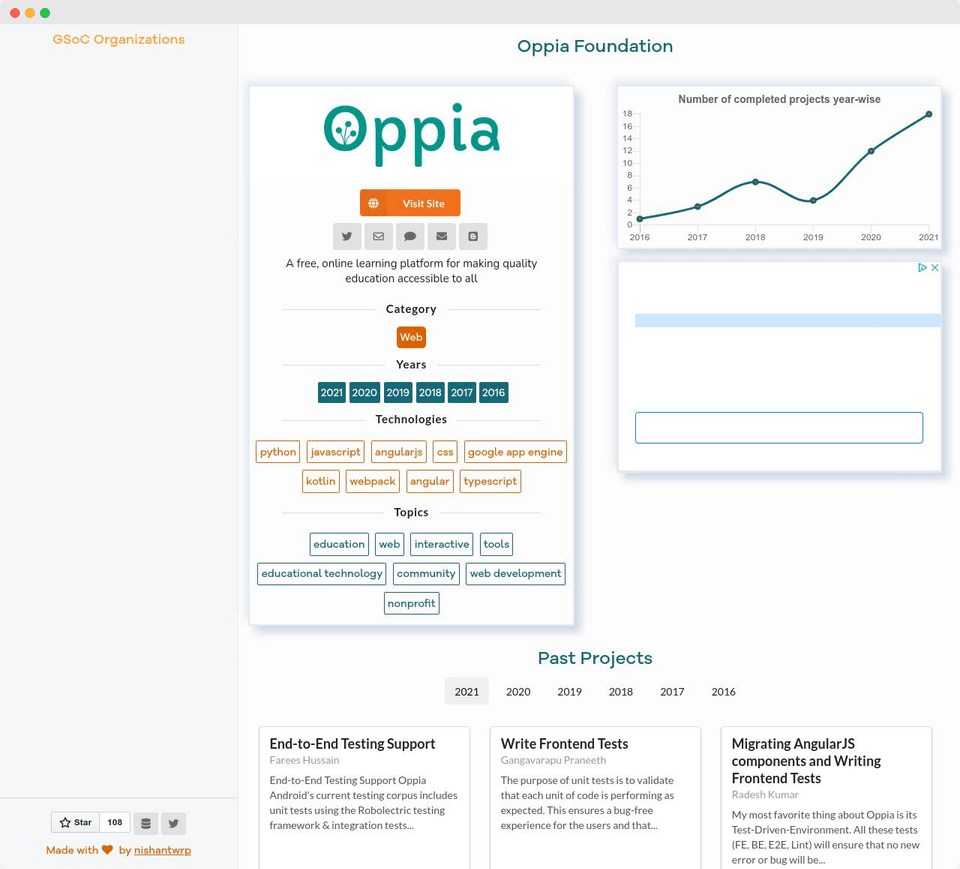Open the 108 stargazers count

pyautogui.click(x=115, y=822)
